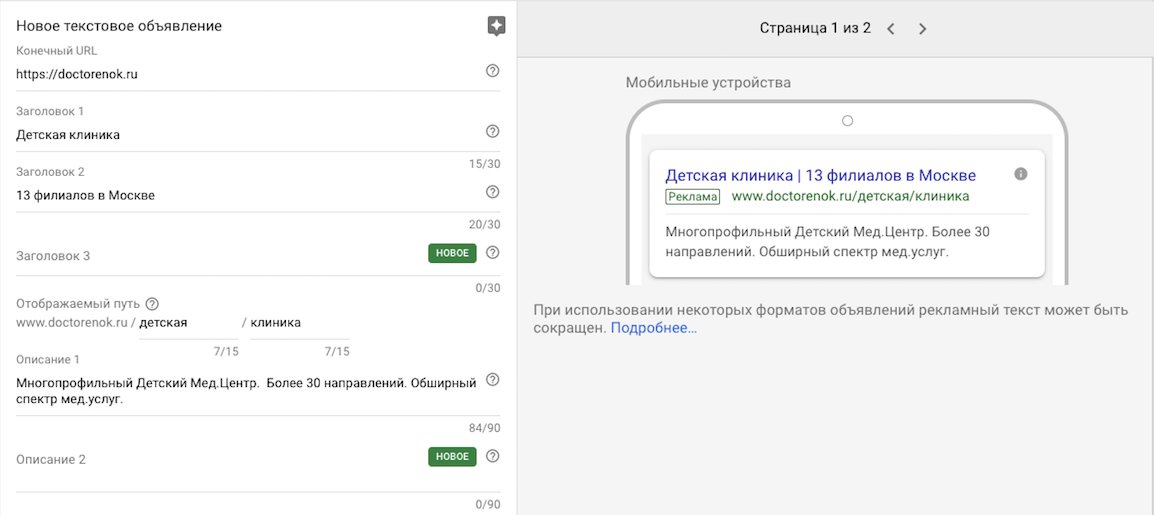Screen dimensions: 1154x515
Task: Click the Реклама label in preview
Action: pyautogui.click(x=693, y=196)
